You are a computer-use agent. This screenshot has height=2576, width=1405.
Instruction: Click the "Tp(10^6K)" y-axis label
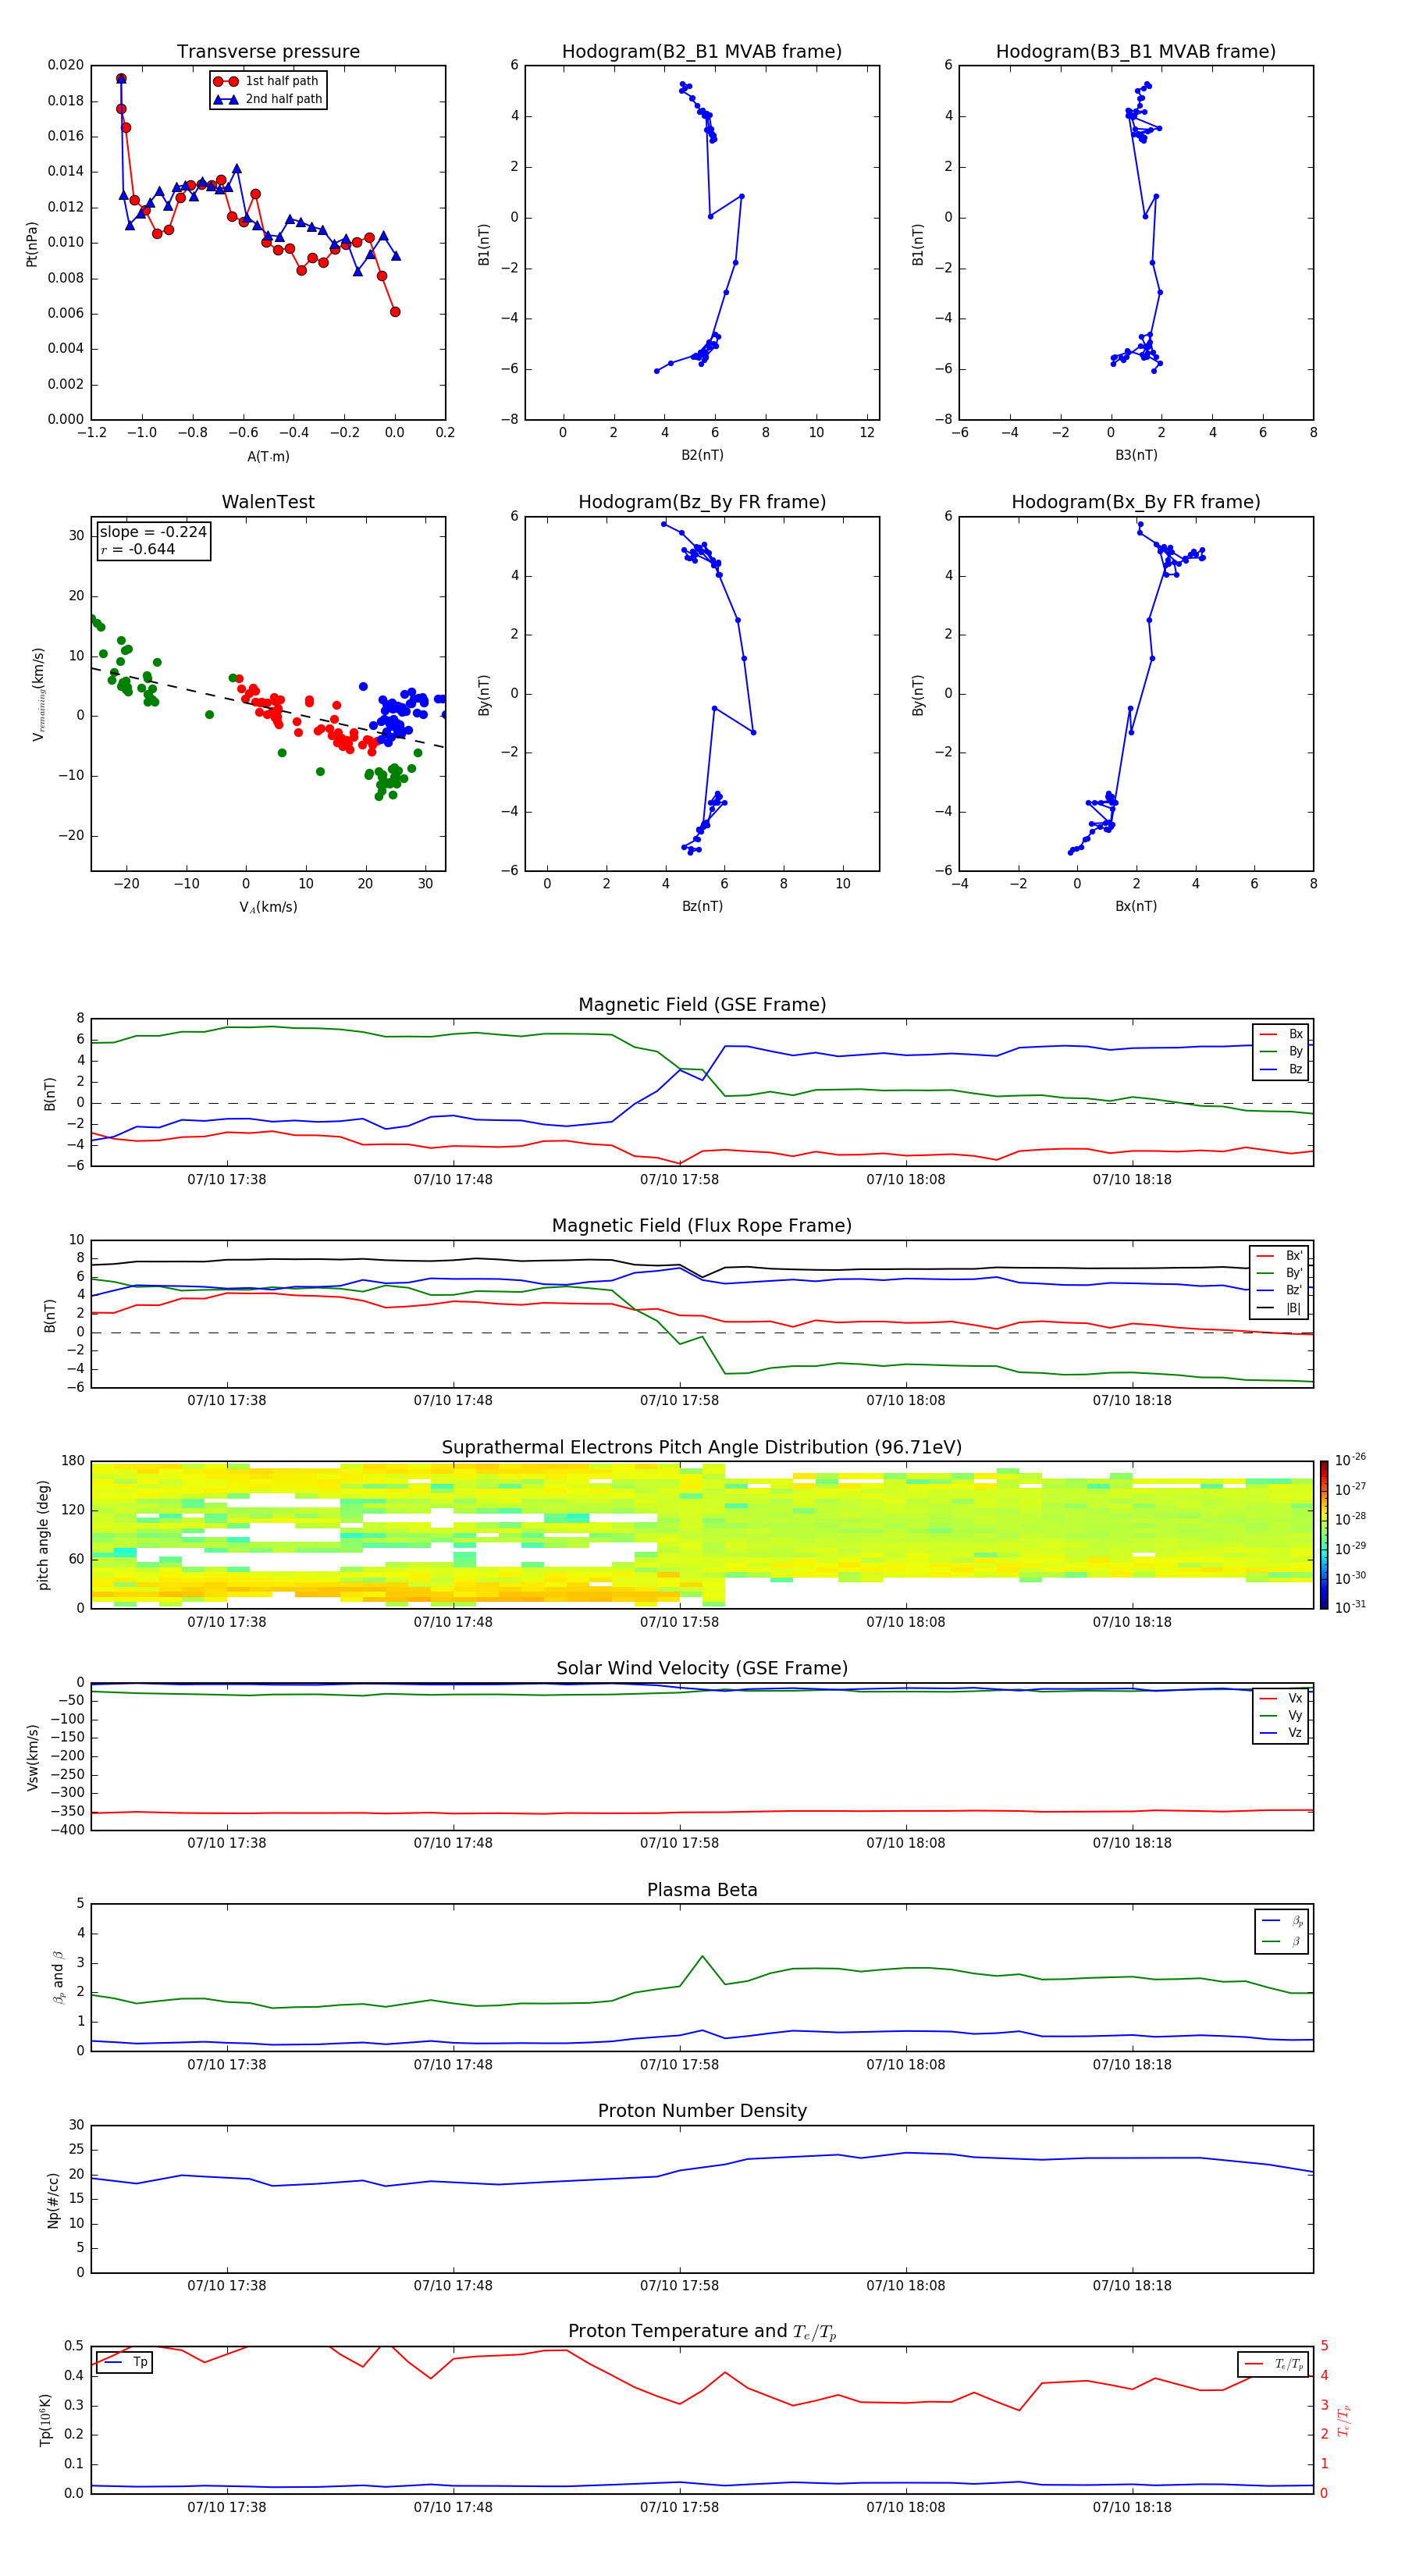tap(45, 2420)
